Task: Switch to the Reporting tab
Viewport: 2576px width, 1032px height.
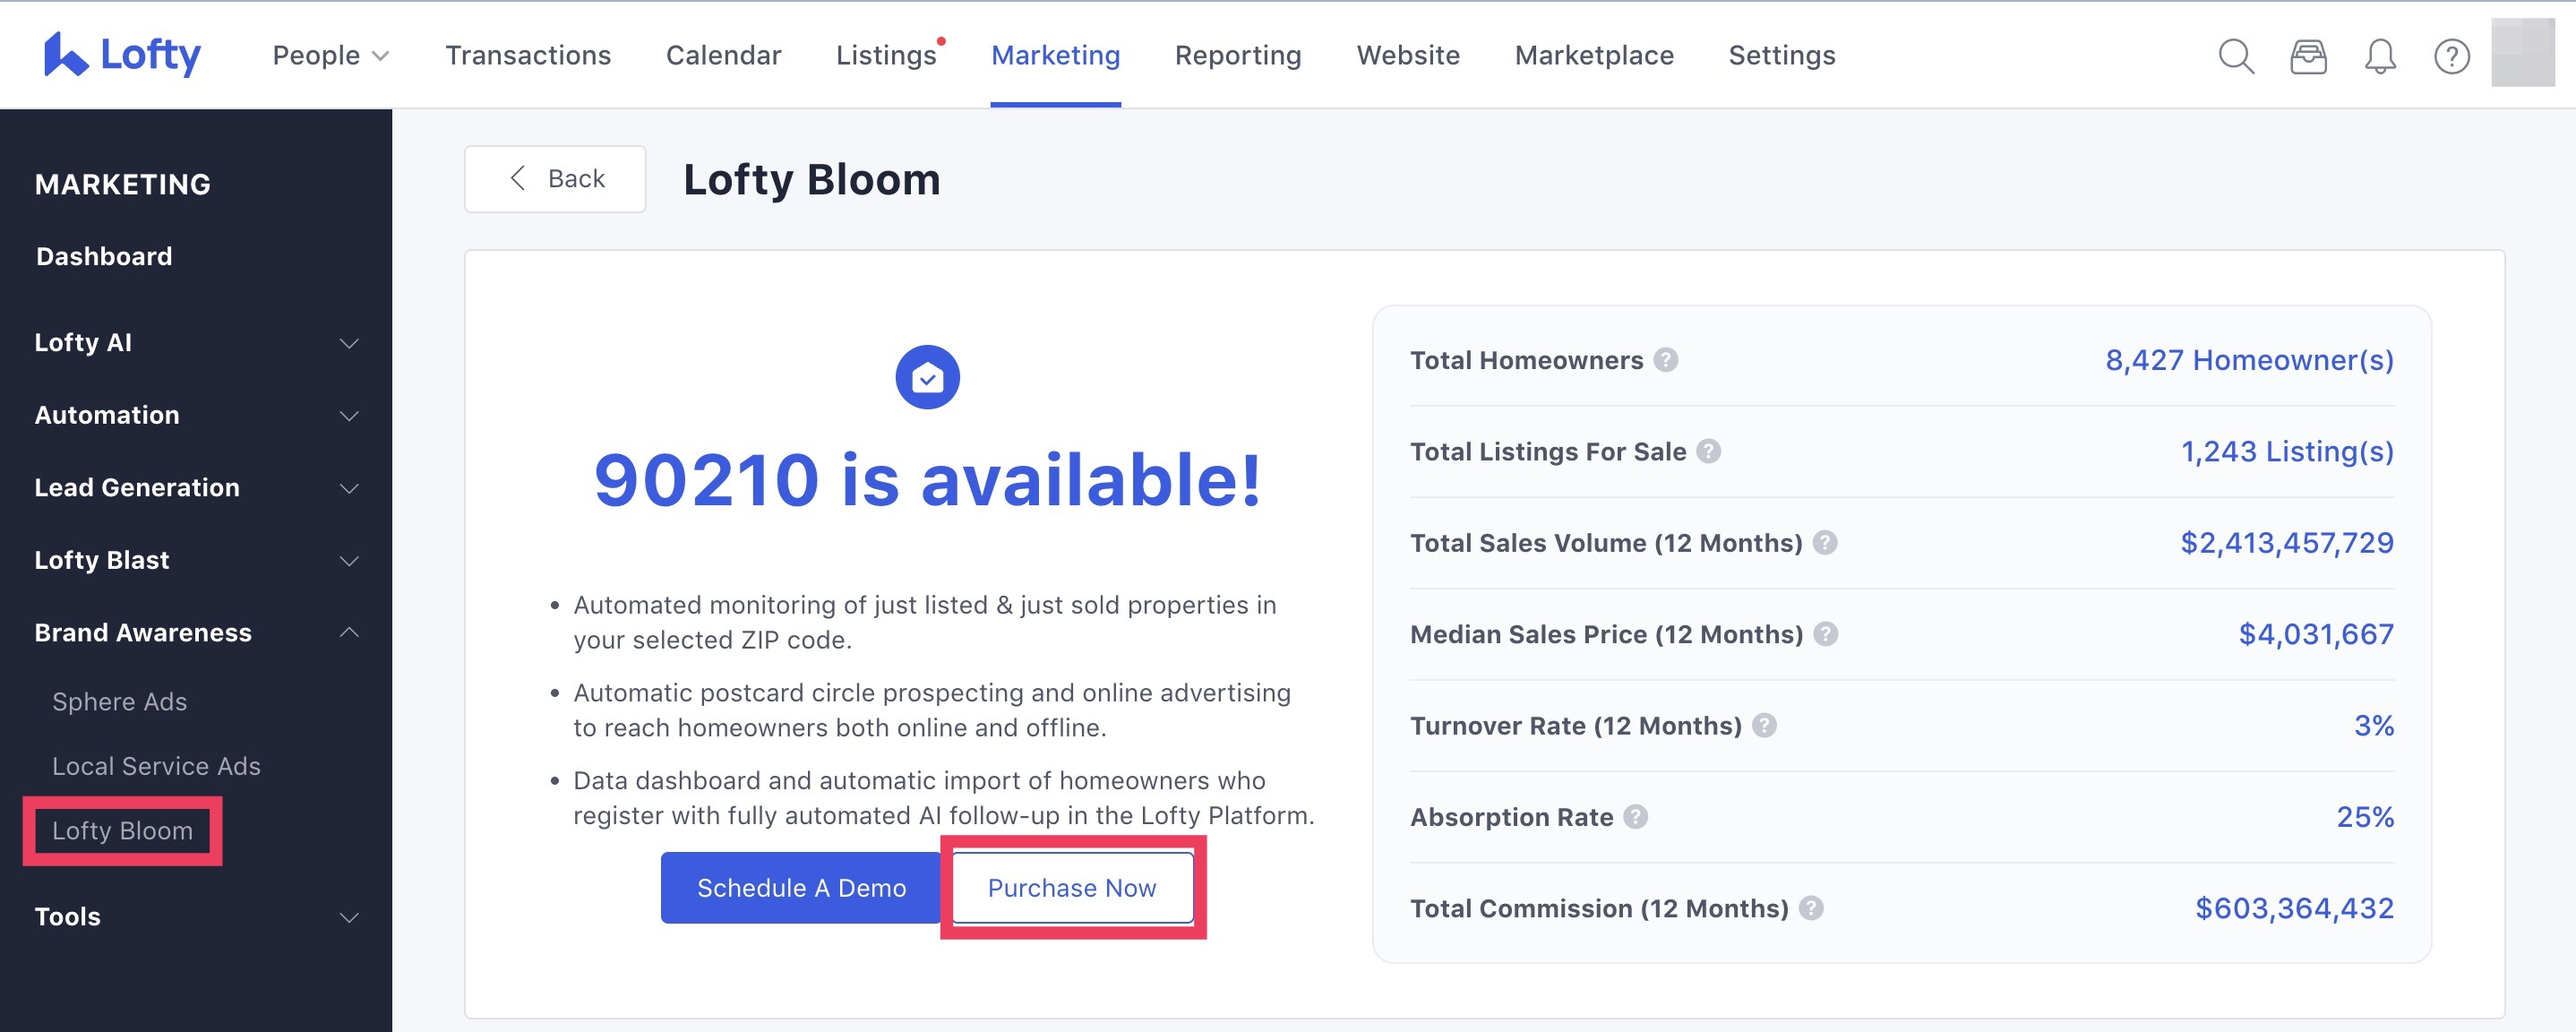Action: 1238,55
